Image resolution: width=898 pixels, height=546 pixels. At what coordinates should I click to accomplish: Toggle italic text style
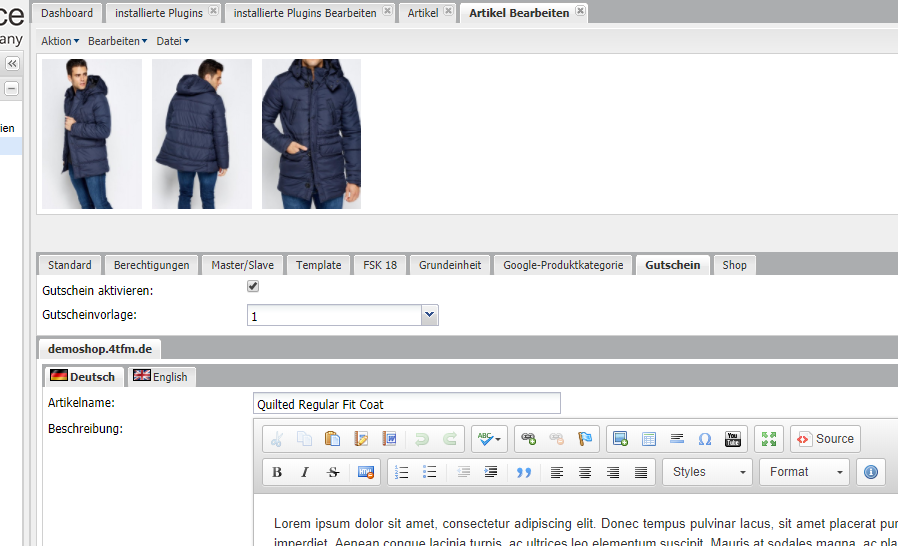[x=305, y=472]
